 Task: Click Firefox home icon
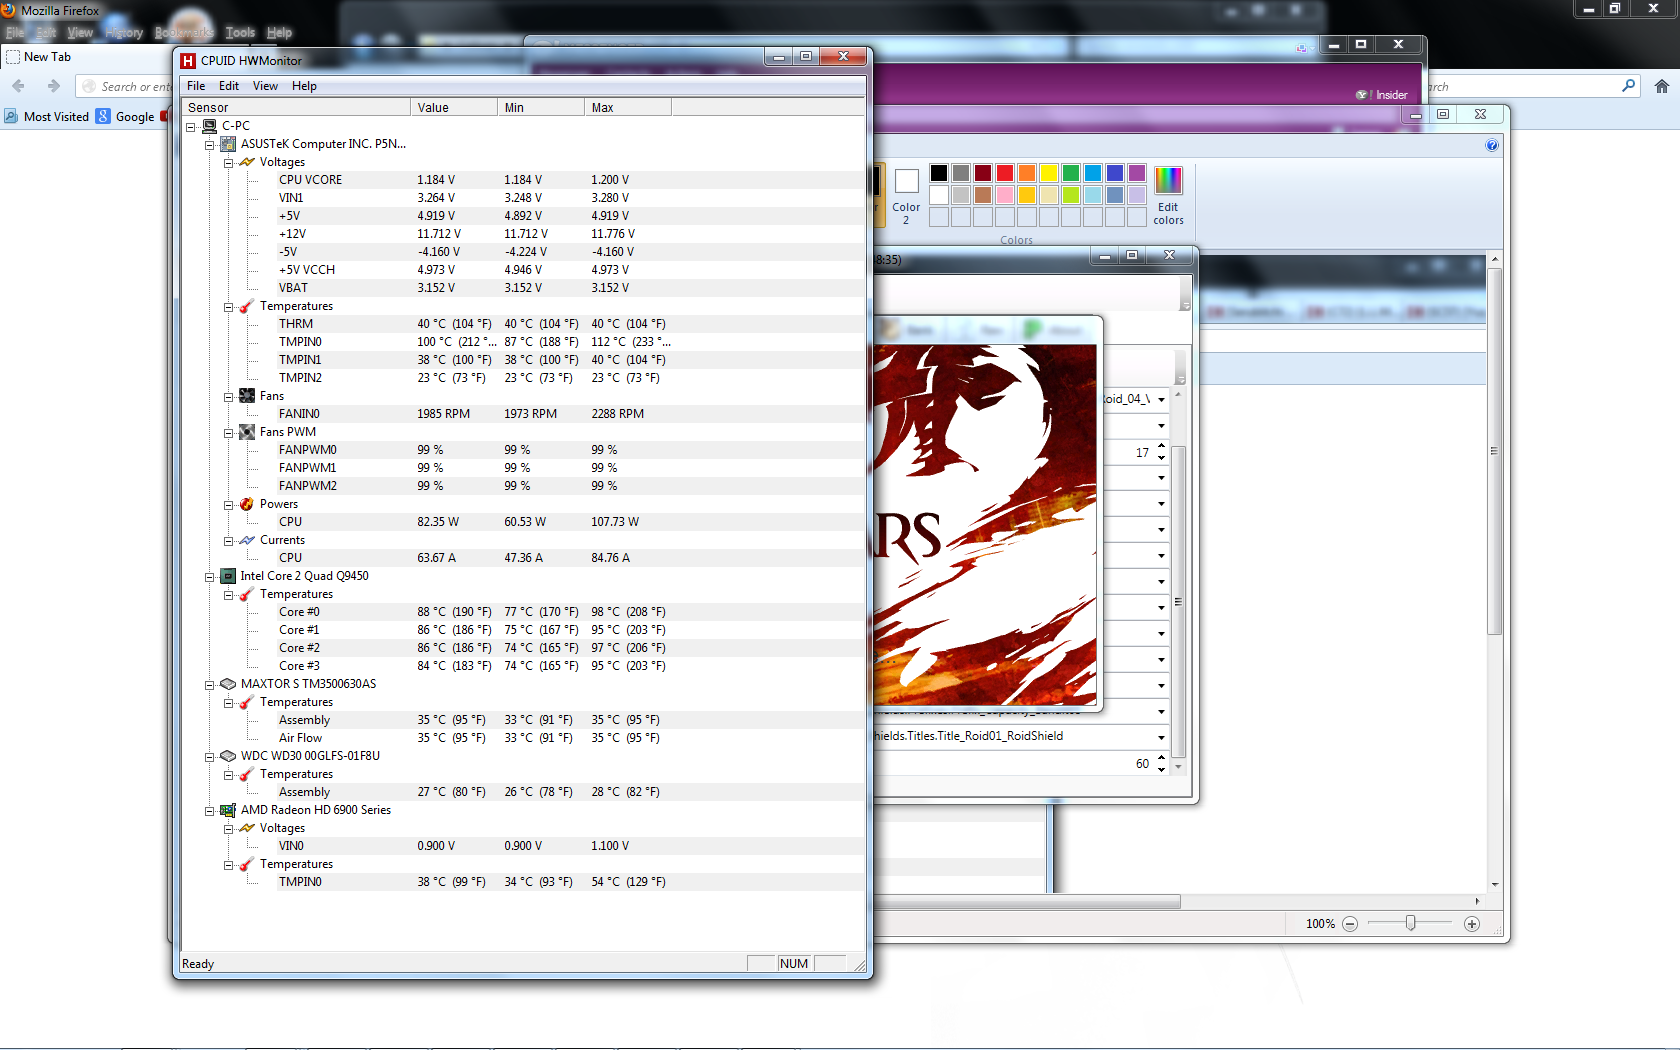pyautogui.click(x=1662, y=86)
